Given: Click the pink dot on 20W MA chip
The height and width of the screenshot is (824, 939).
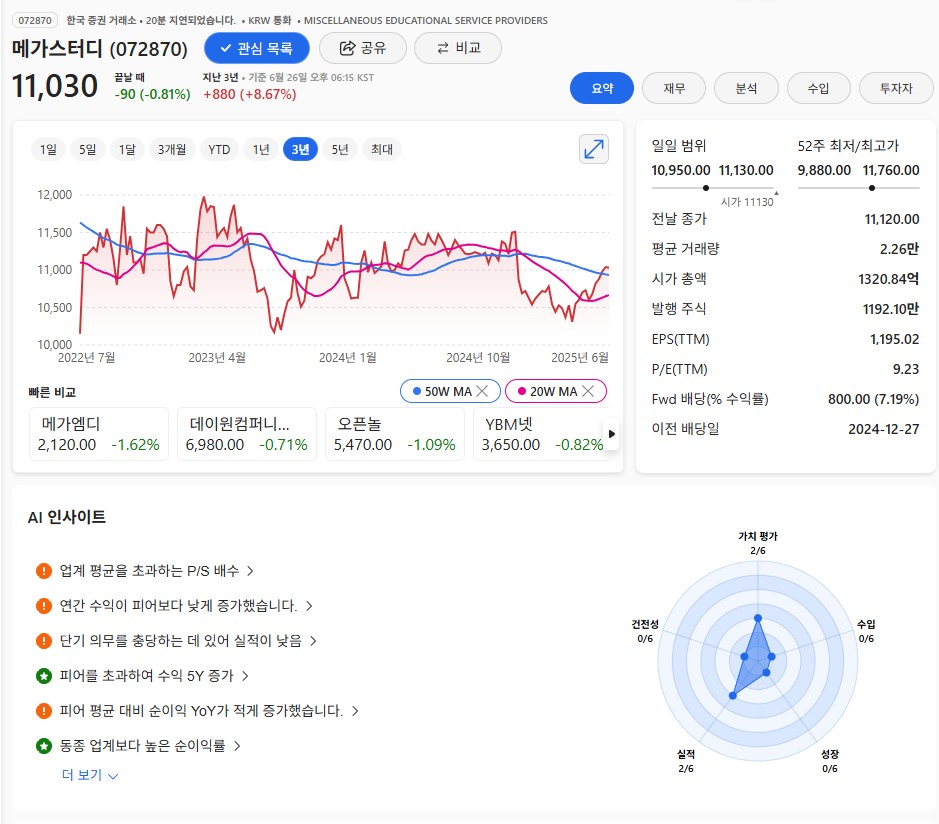Looking at the screenshot, I should pos(522,391).
